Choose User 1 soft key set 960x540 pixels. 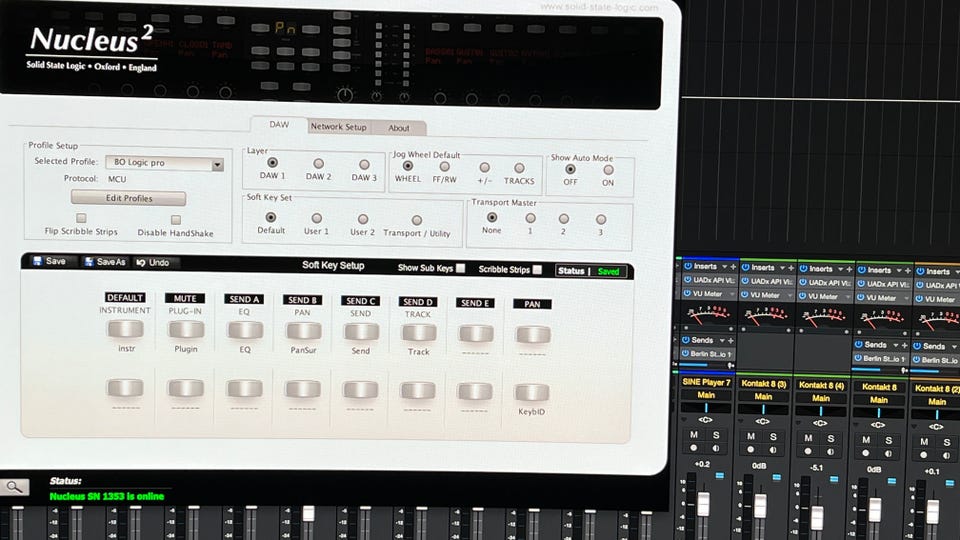317,218
